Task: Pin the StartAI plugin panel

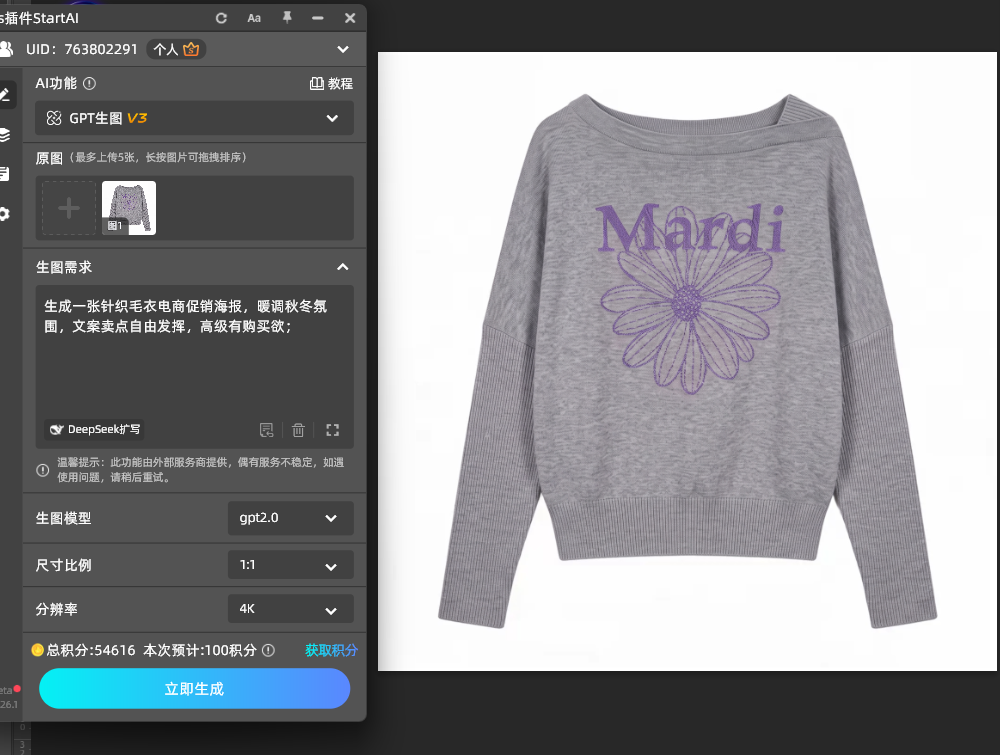Action: 287,18
